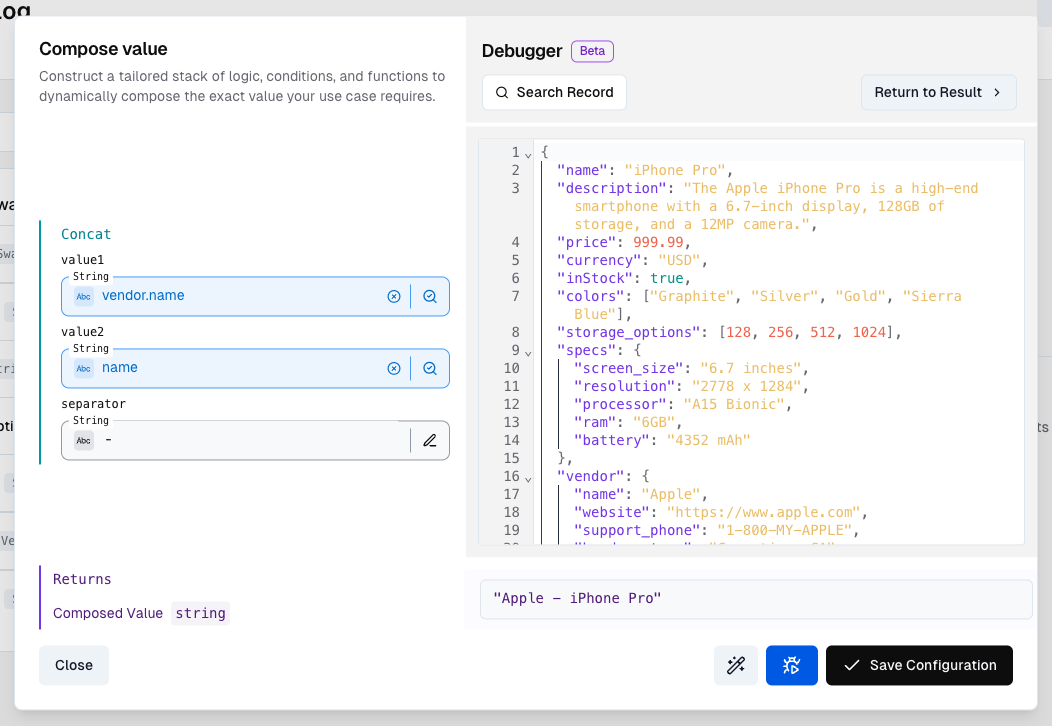
Task: Click the Abc badge on the separator field
Action: (x=83, y=440)
